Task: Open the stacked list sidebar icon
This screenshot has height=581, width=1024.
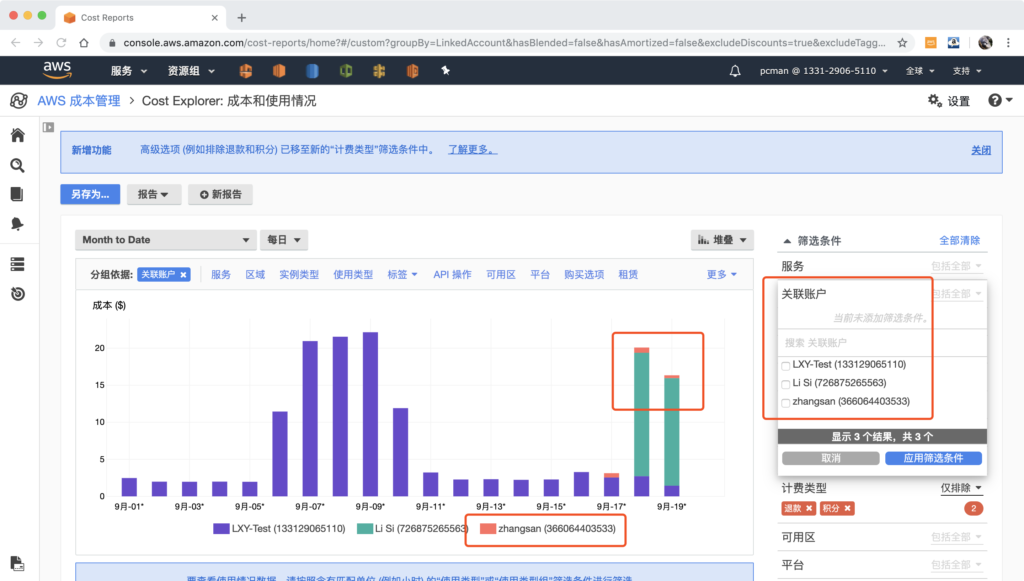Action: tap(18, 264)
